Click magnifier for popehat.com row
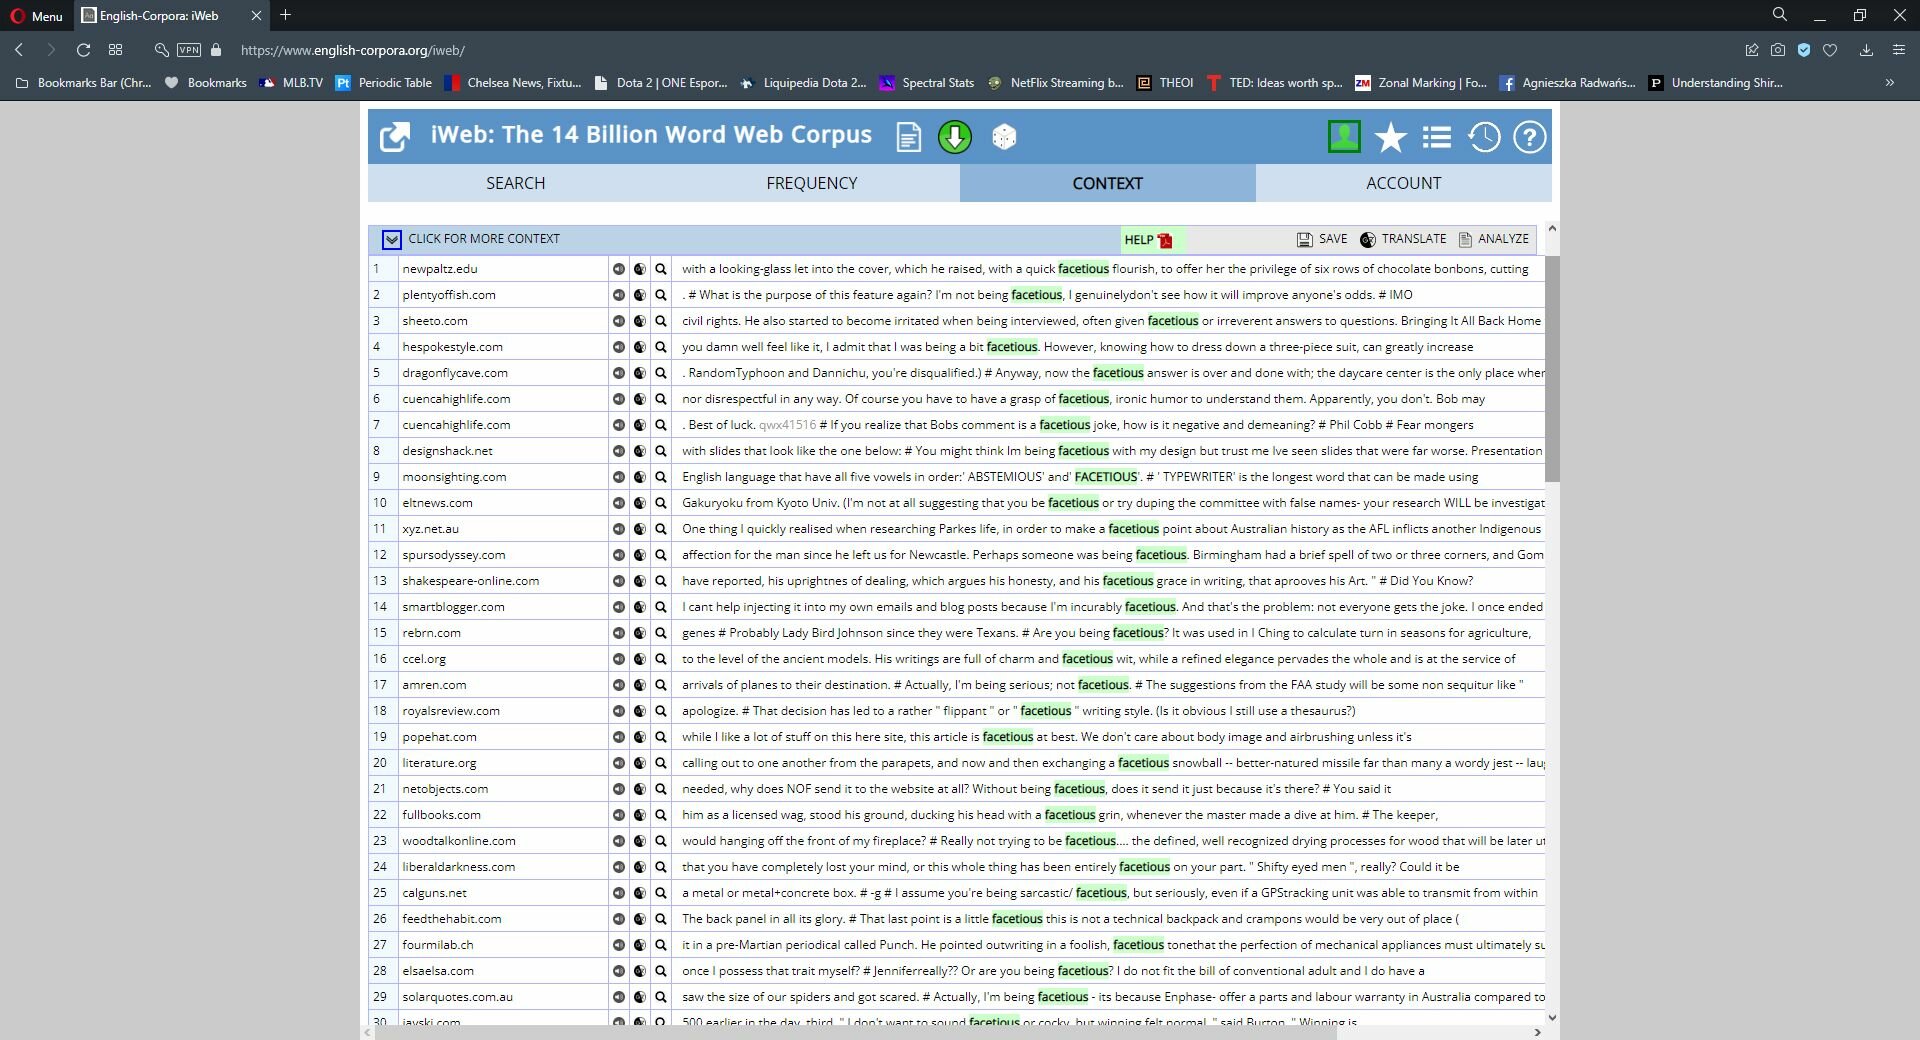 pyautogui.click(x=661, y=737)
